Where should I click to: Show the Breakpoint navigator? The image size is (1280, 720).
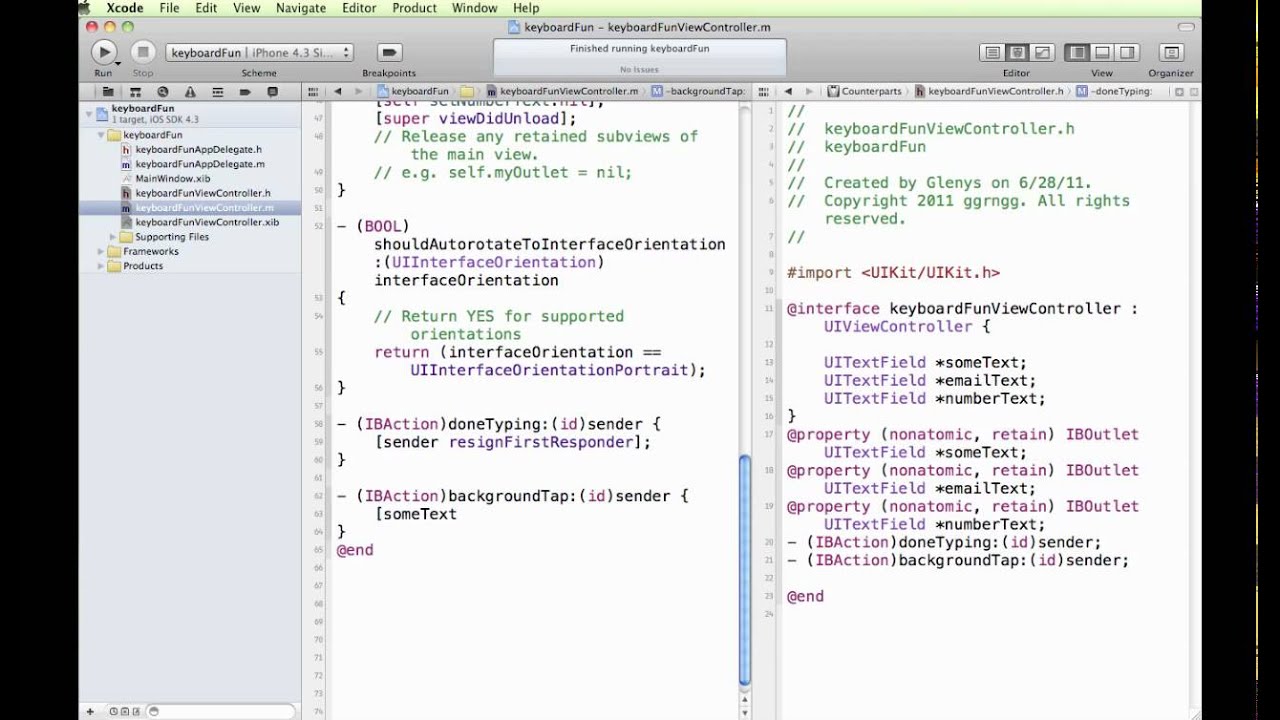(x=244, y=92)
